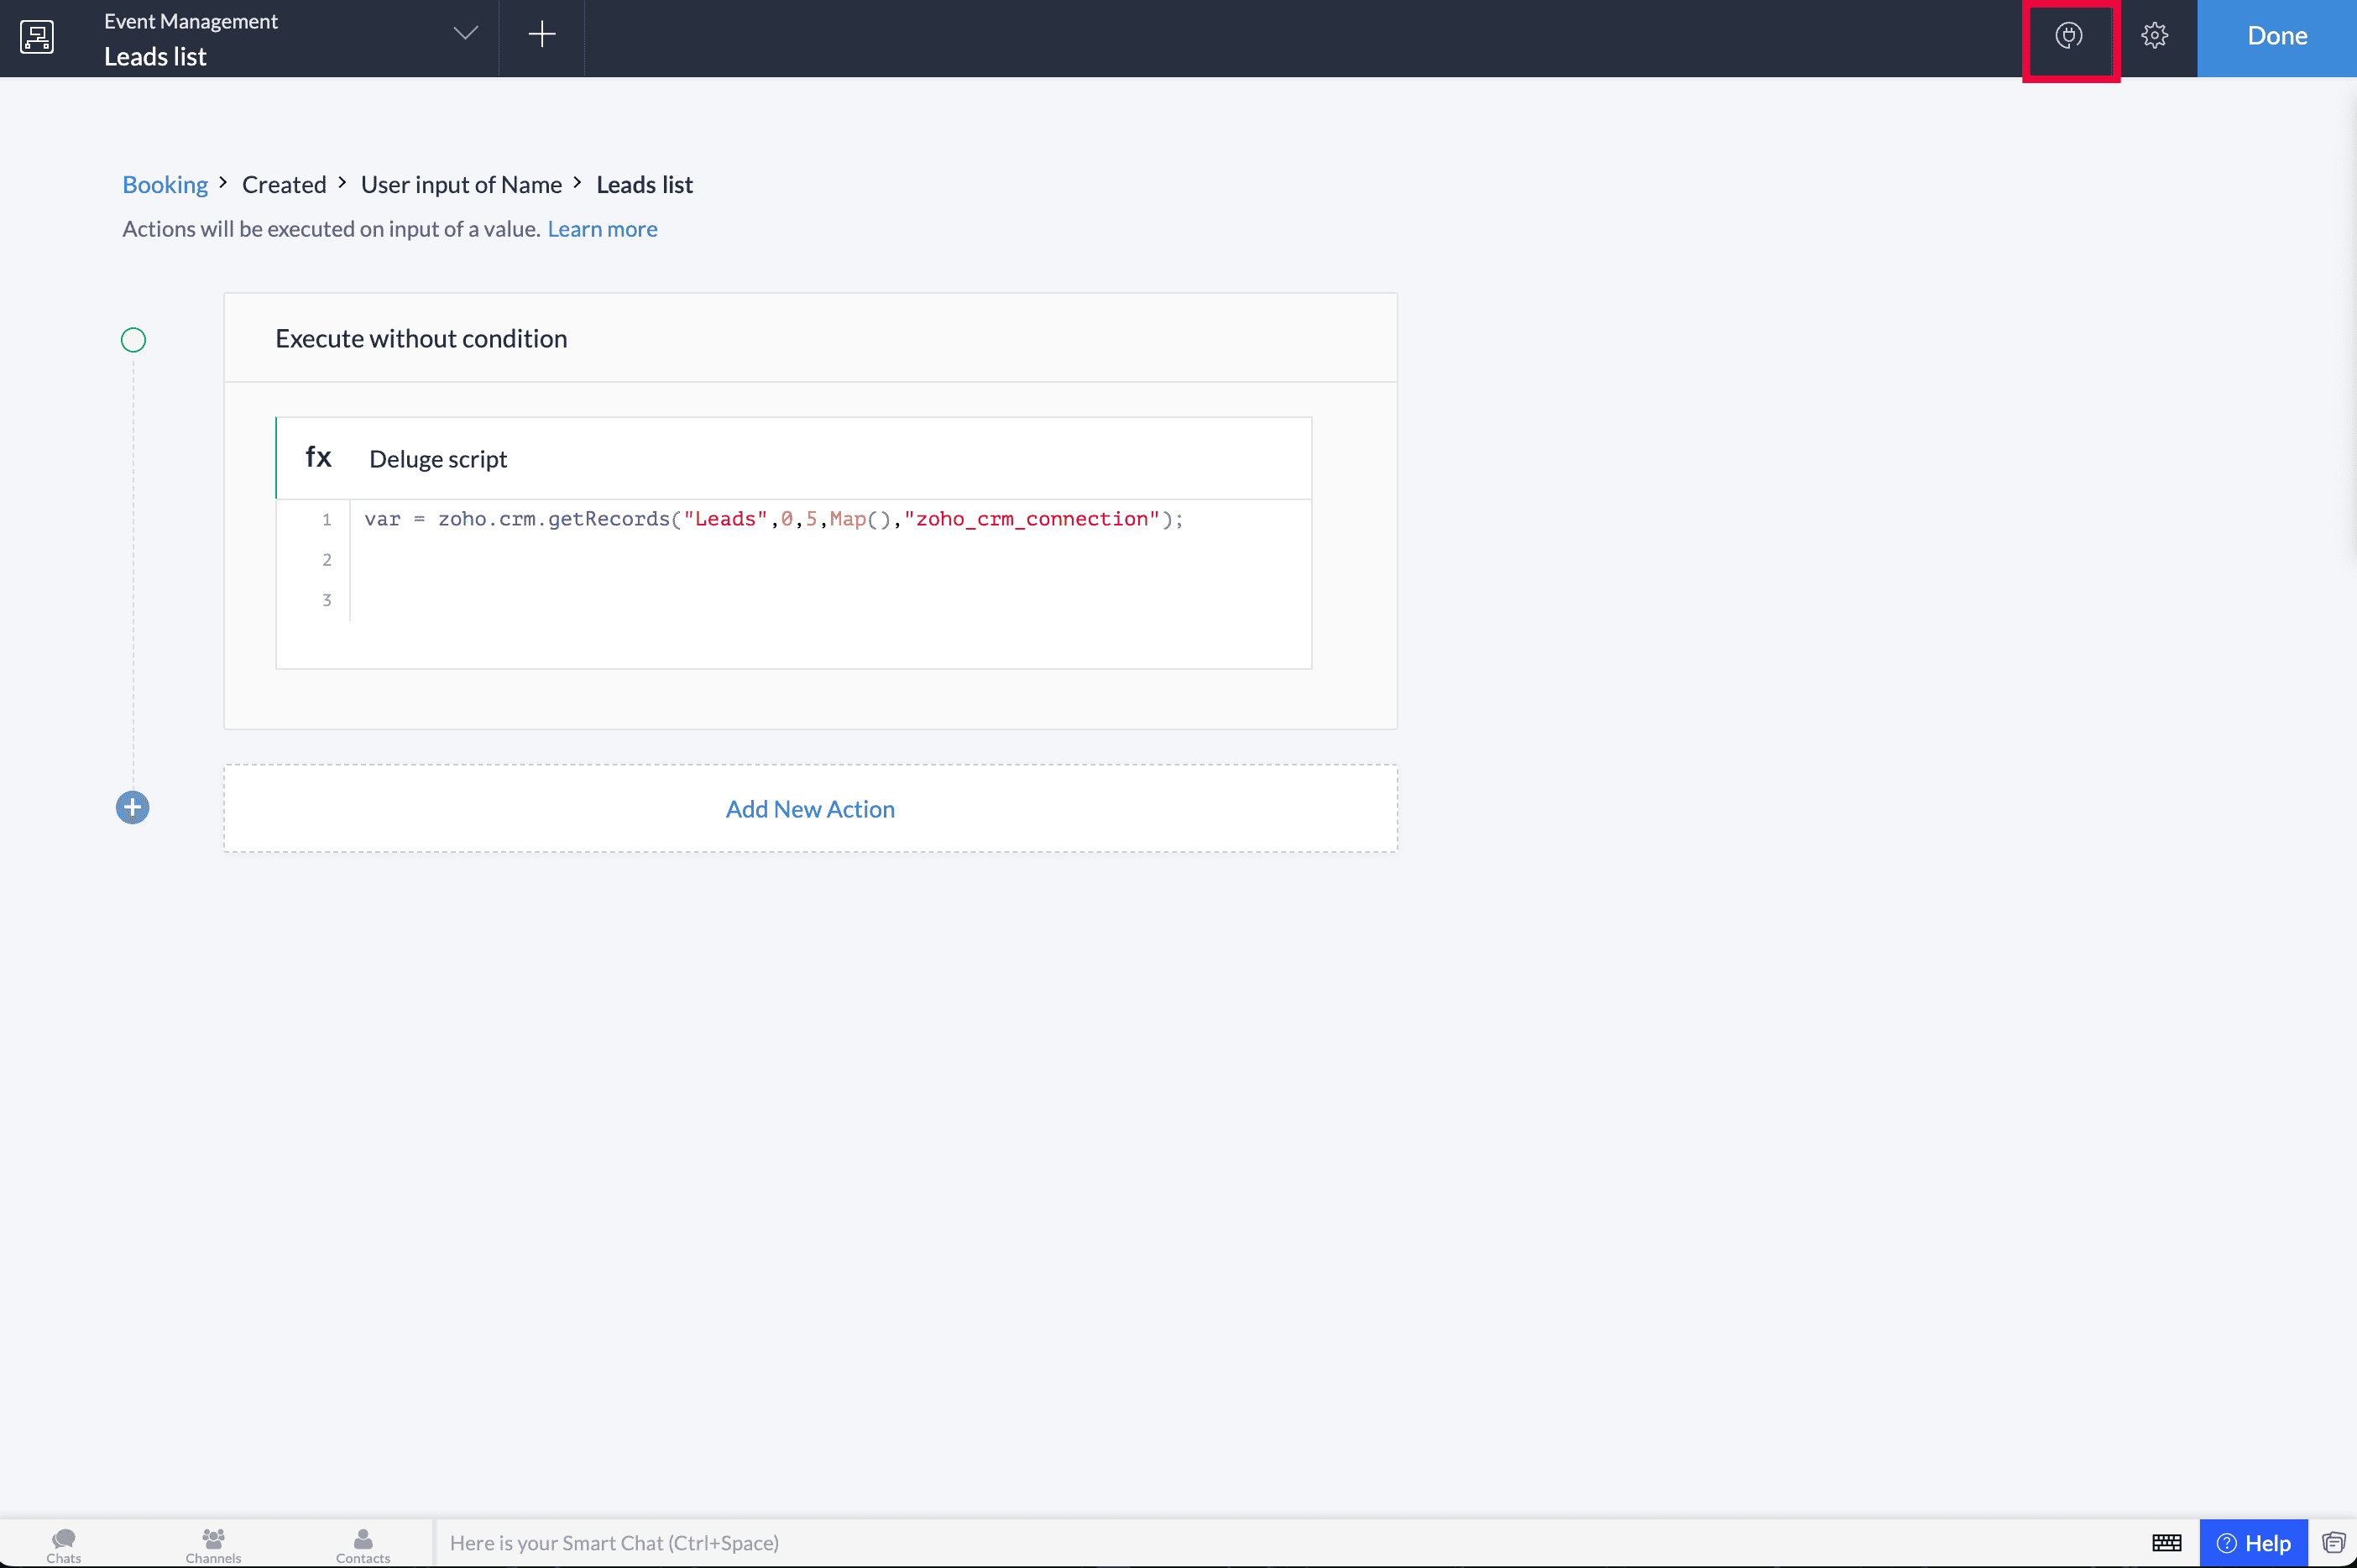
Task: Expand the Leads list workflow dropdown
Action: coord(465,34)
